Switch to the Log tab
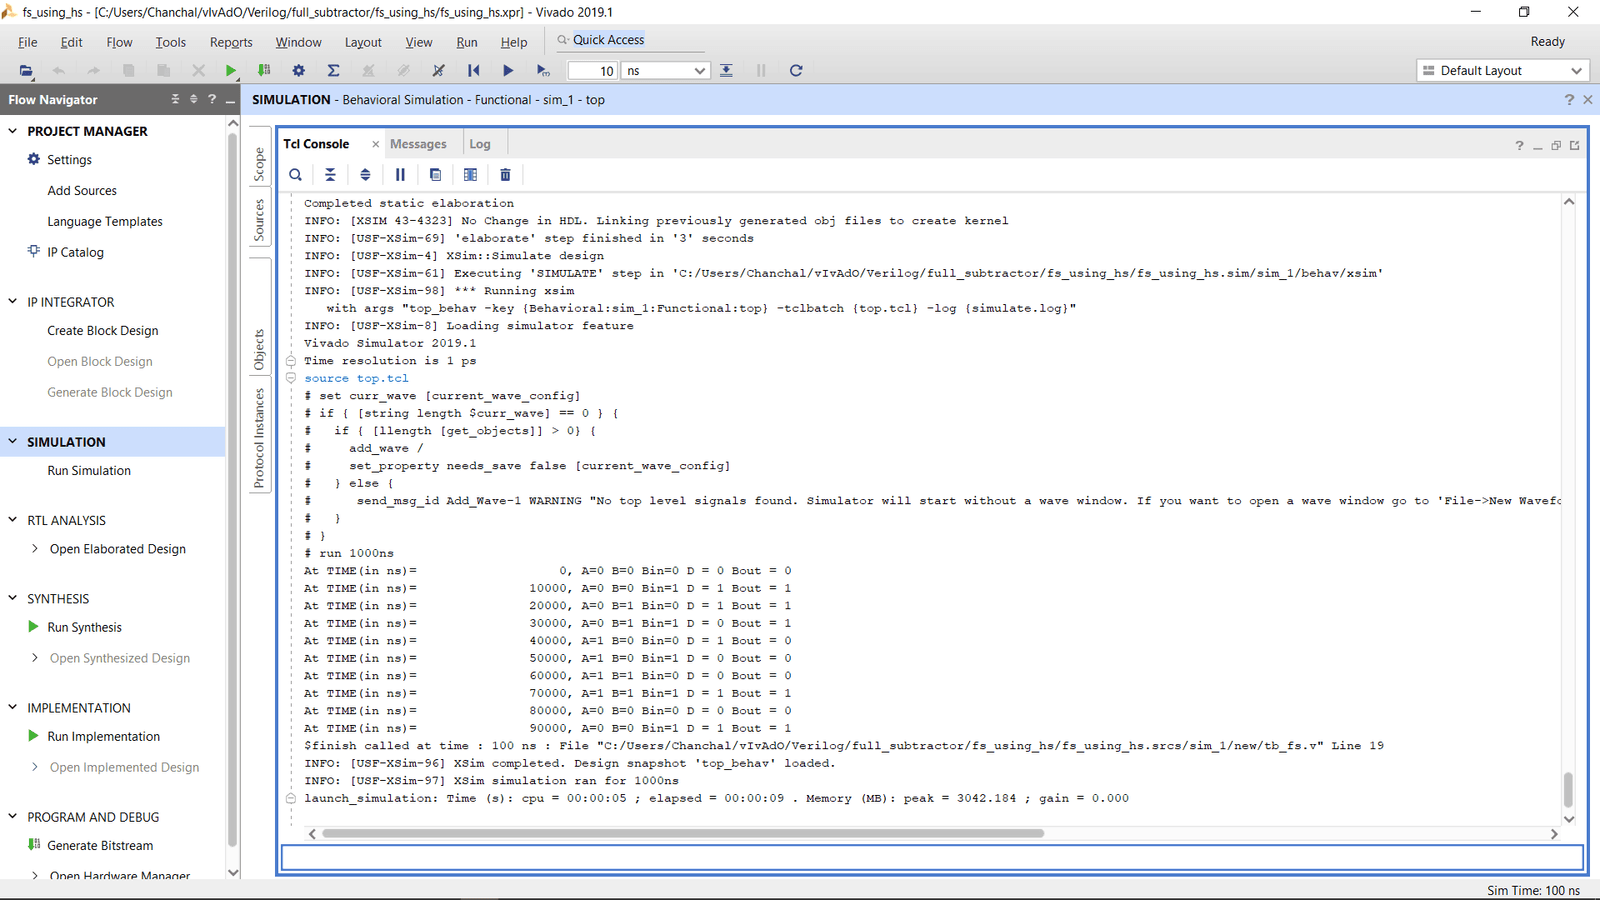Viewport: 1600px width, 900px height. coord(480,144)
